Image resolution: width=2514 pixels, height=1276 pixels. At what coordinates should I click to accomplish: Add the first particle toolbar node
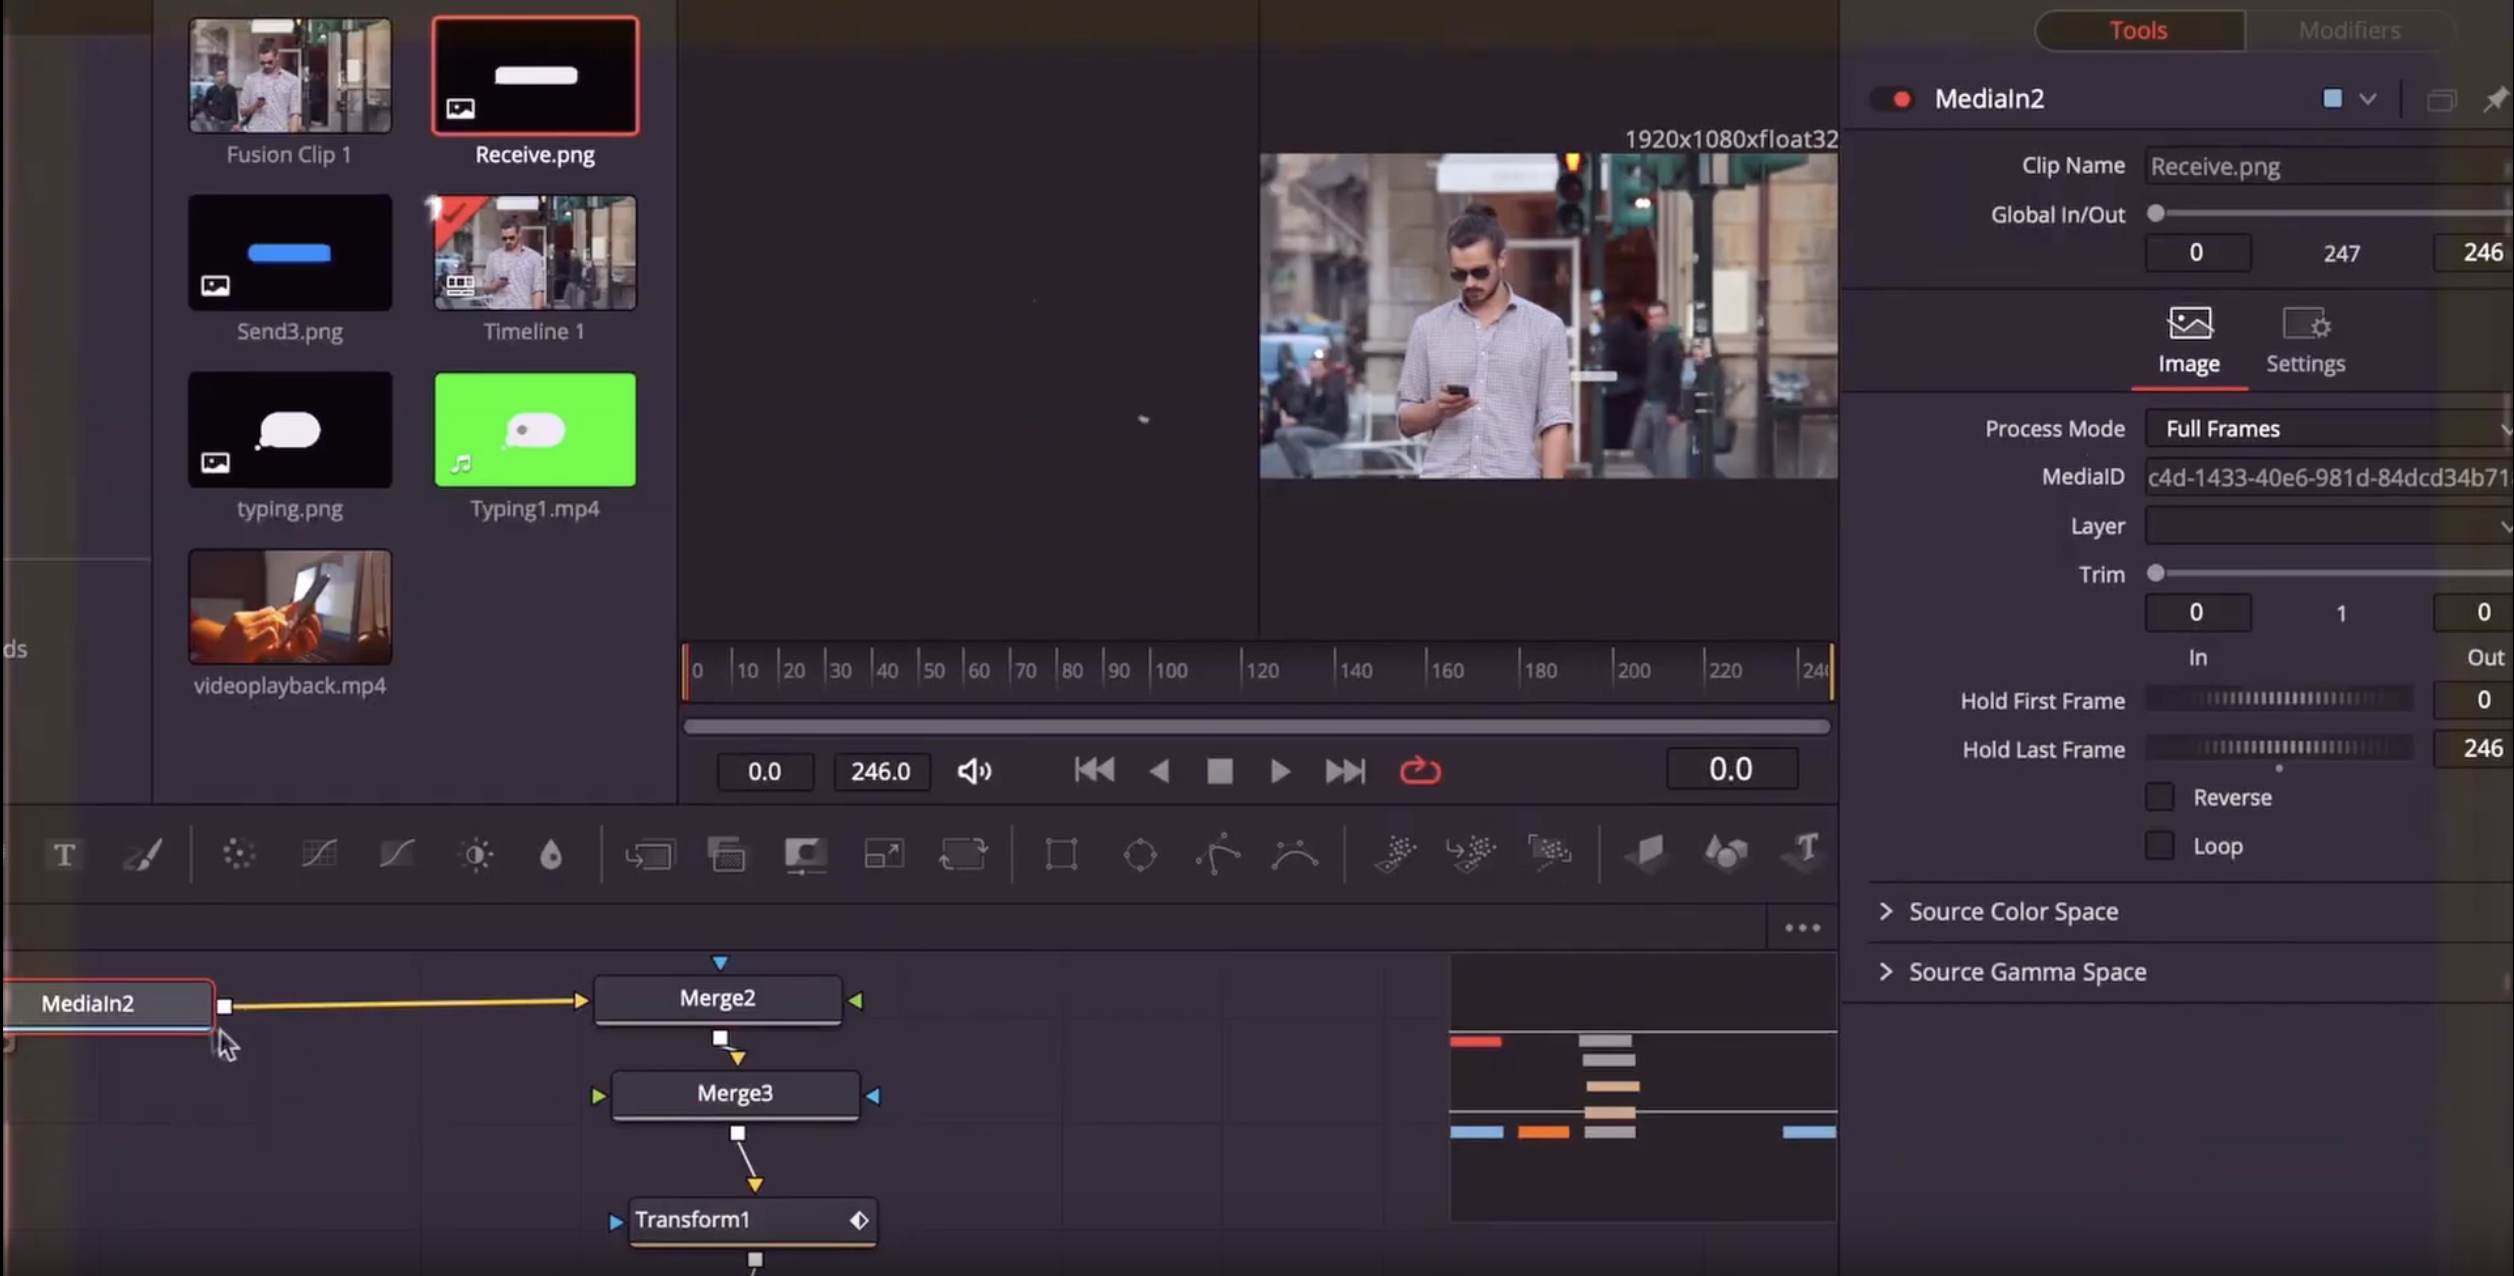point(1395,853)
